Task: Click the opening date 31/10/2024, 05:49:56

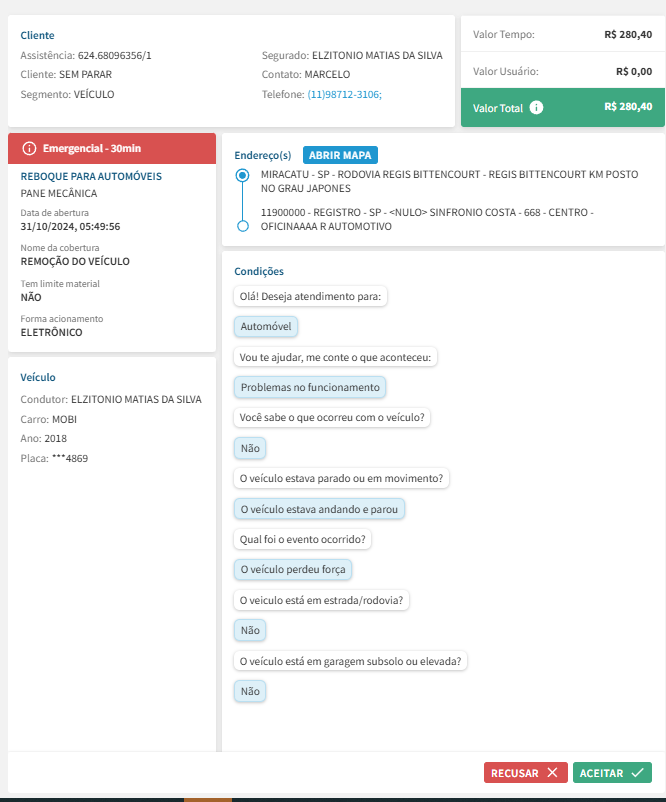Action: [x=71, y=227]
